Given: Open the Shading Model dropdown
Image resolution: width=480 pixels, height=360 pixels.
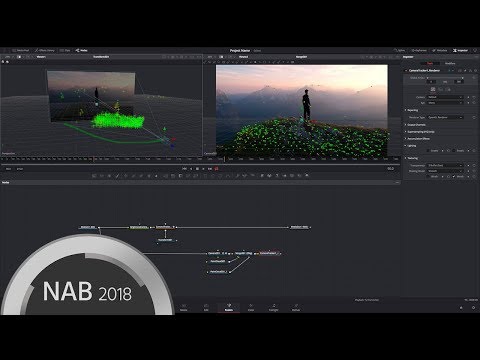Looking at the screenshot, I should click(x=445, y=171).
